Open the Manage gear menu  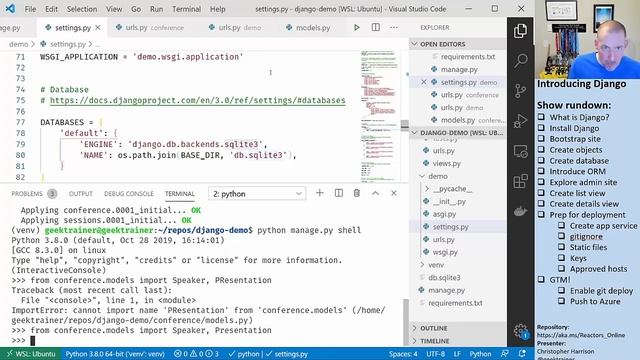pyautogui.click(x=520, y=331)
